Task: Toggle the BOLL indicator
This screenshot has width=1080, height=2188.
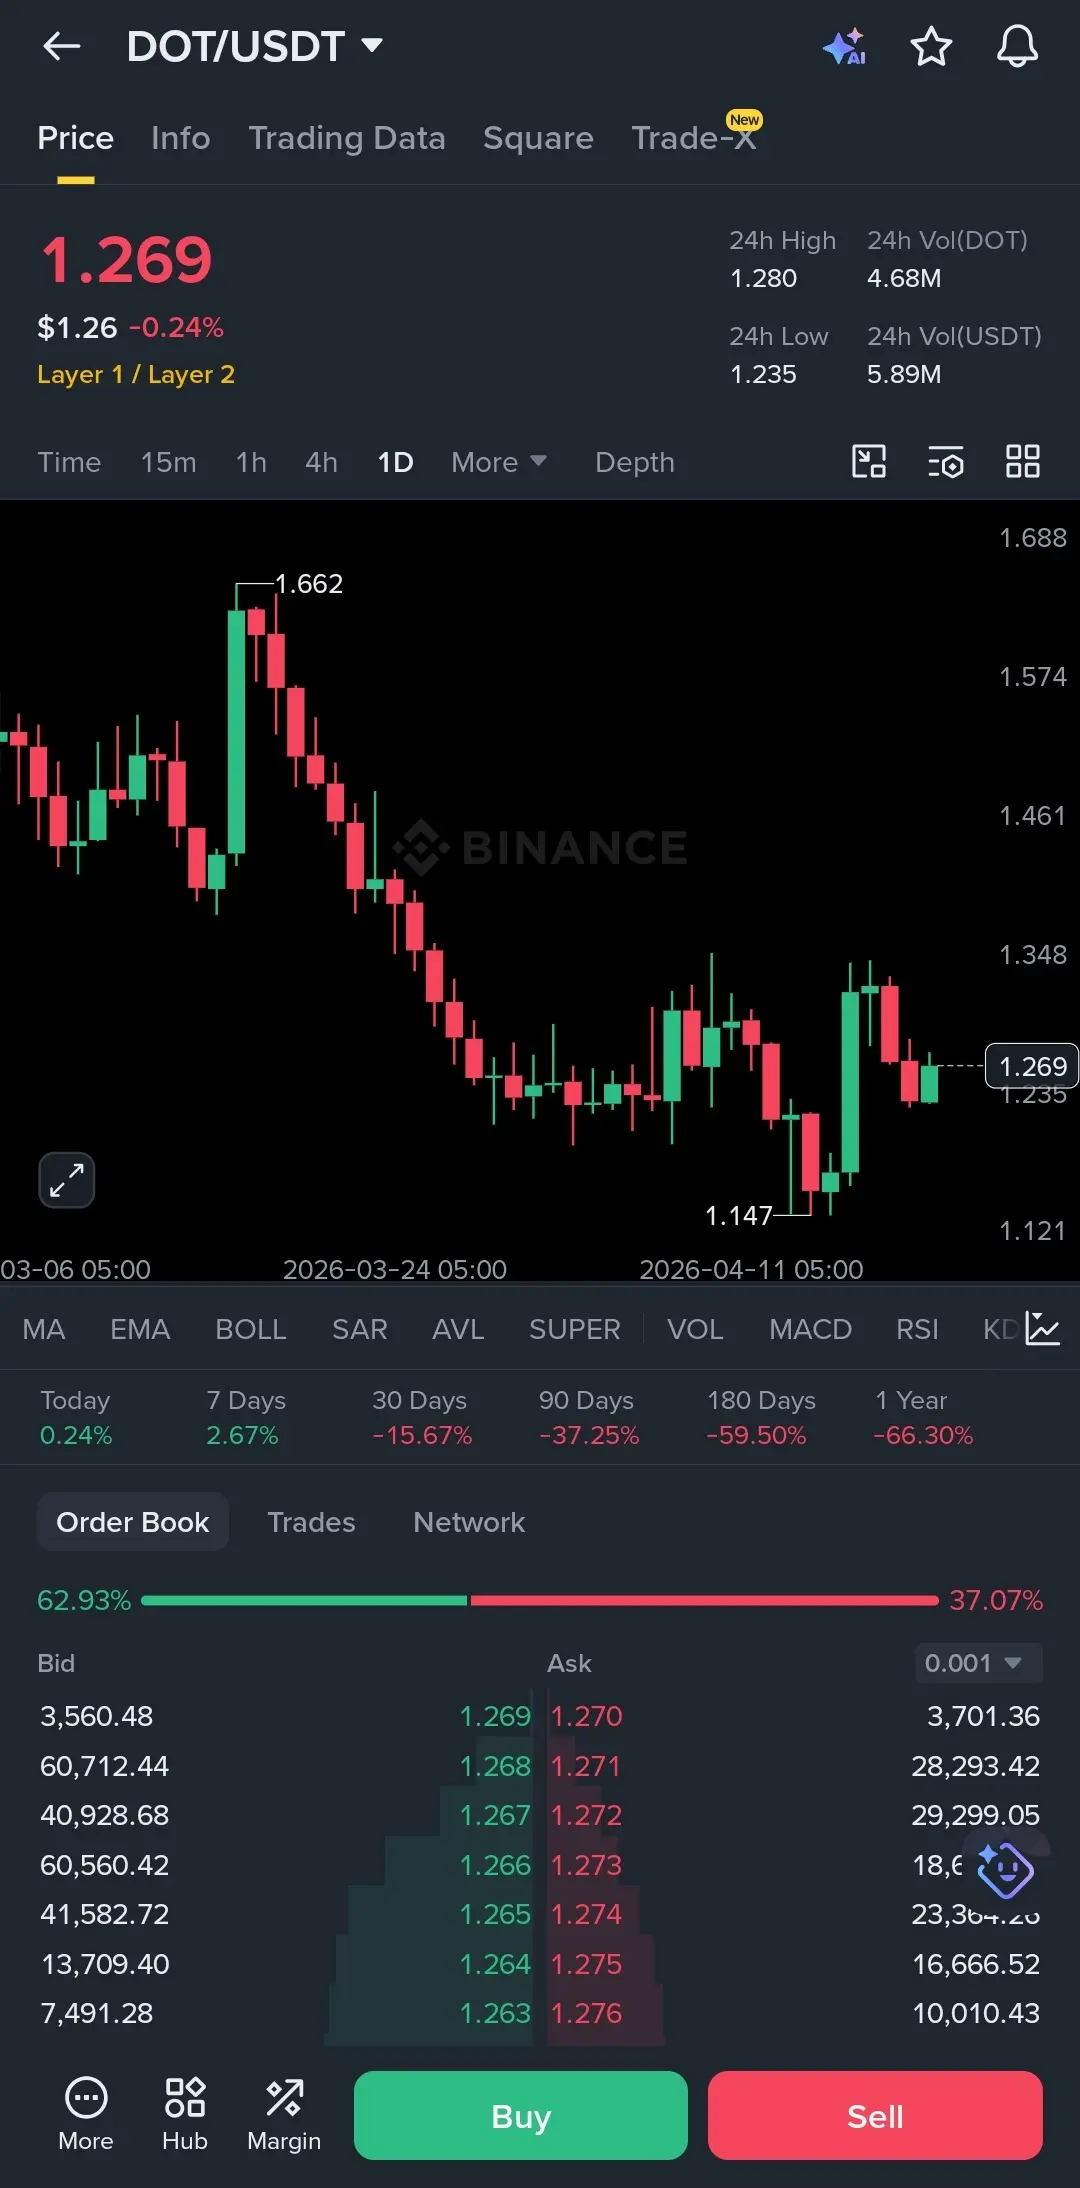Action: click(x=251, y=1329)
